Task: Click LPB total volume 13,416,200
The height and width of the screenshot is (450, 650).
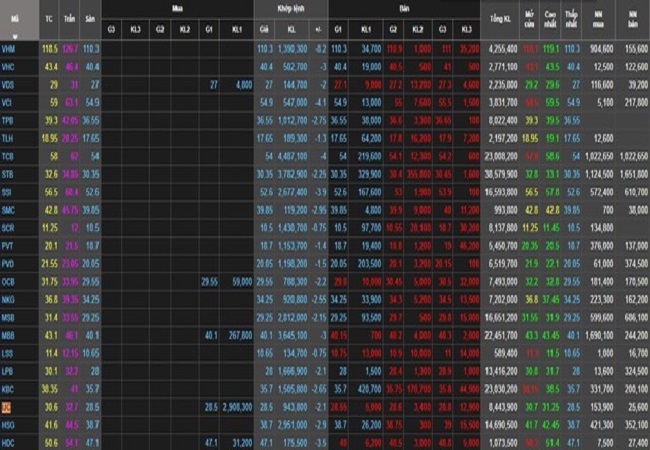Action: coord(501,372)
